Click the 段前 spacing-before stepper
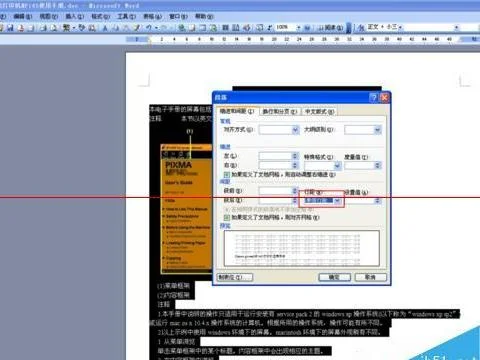Screen dimensions: 480x360 point(294,191)
